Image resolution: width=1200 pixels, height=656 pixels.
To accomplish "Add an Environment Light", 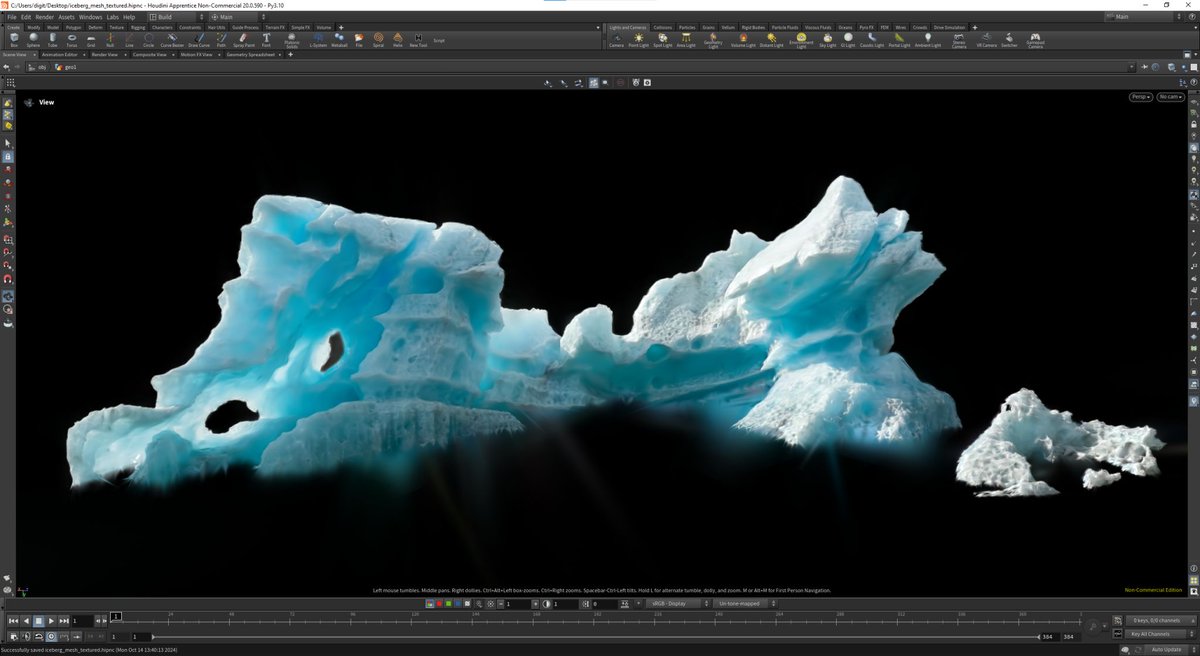I will [801, 40].
